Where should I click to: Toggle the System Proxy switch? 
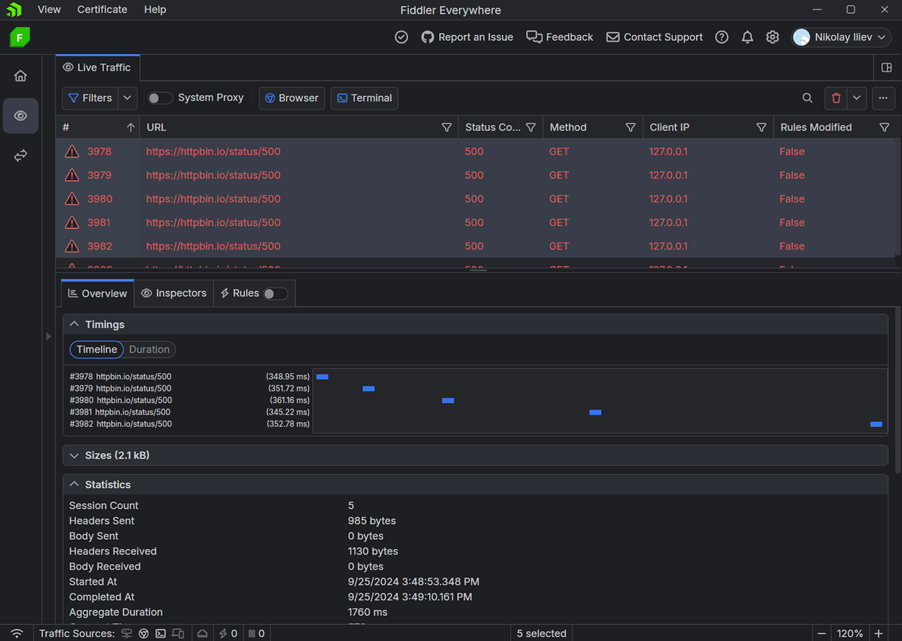click(160, 98)
